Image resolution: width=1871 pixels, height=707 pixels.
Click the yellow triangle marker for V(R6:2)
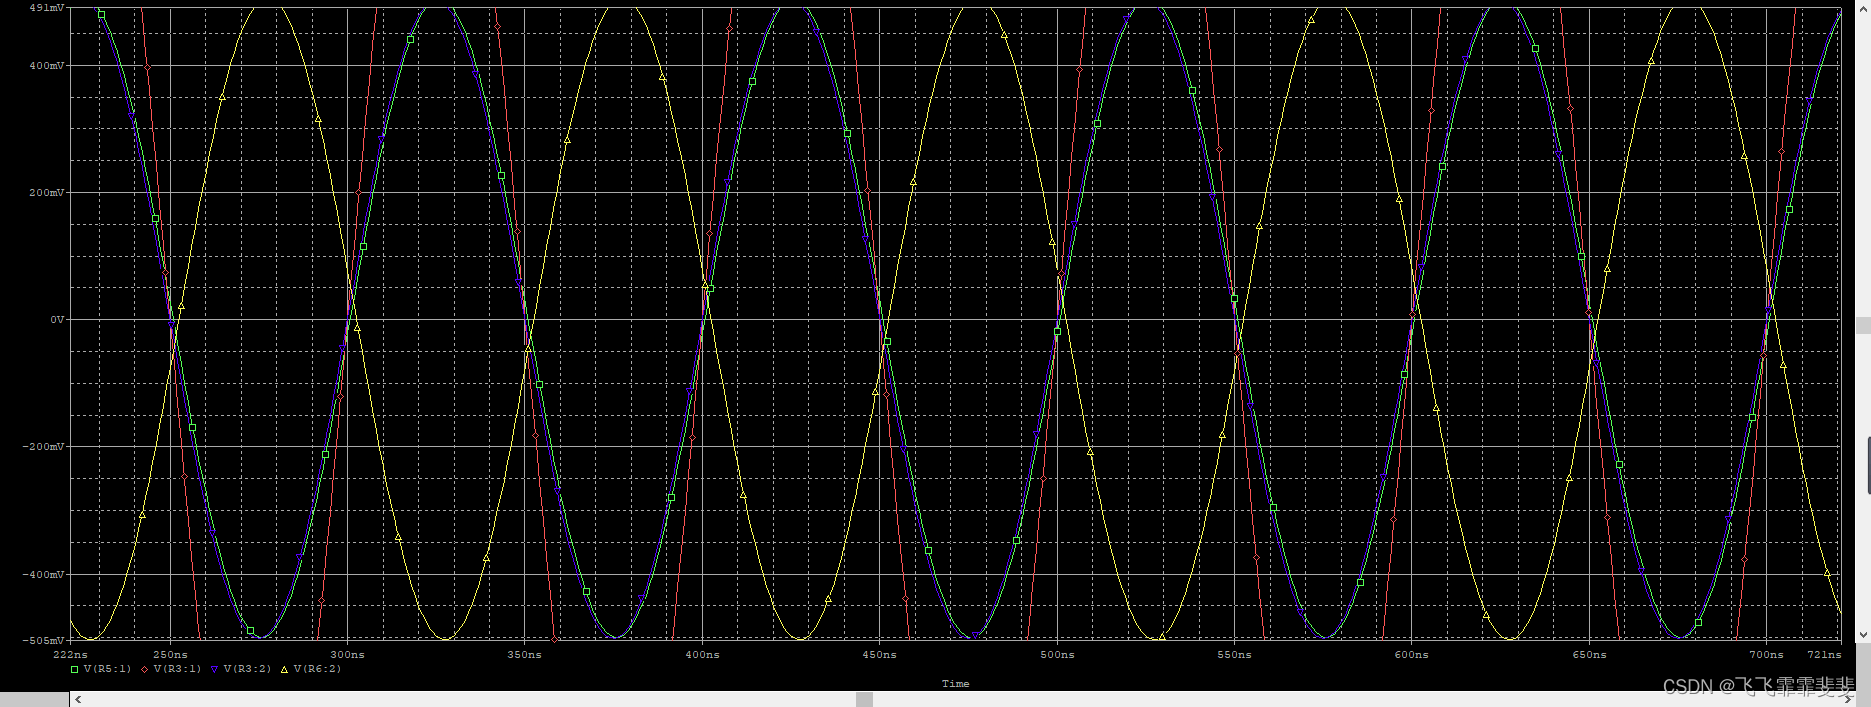click(x=285, y=669)
